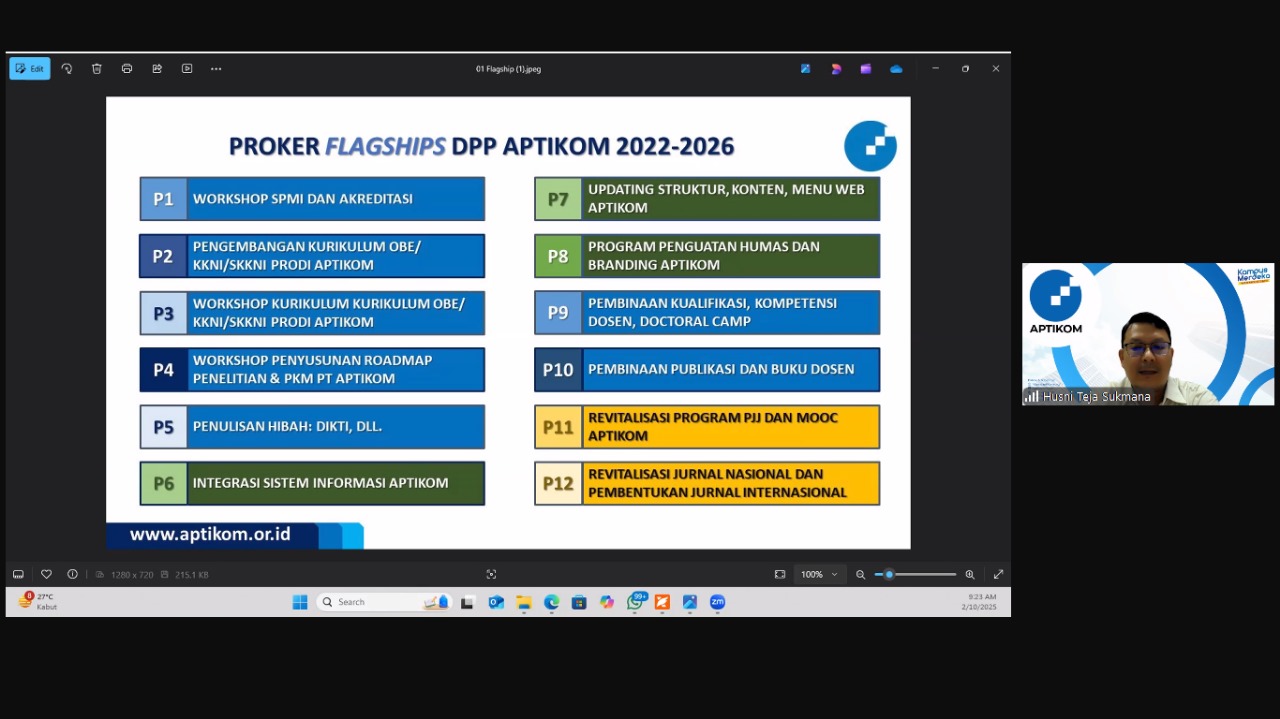Start slideshow with the play icon

pyautogui.click(x=187, y=69)
